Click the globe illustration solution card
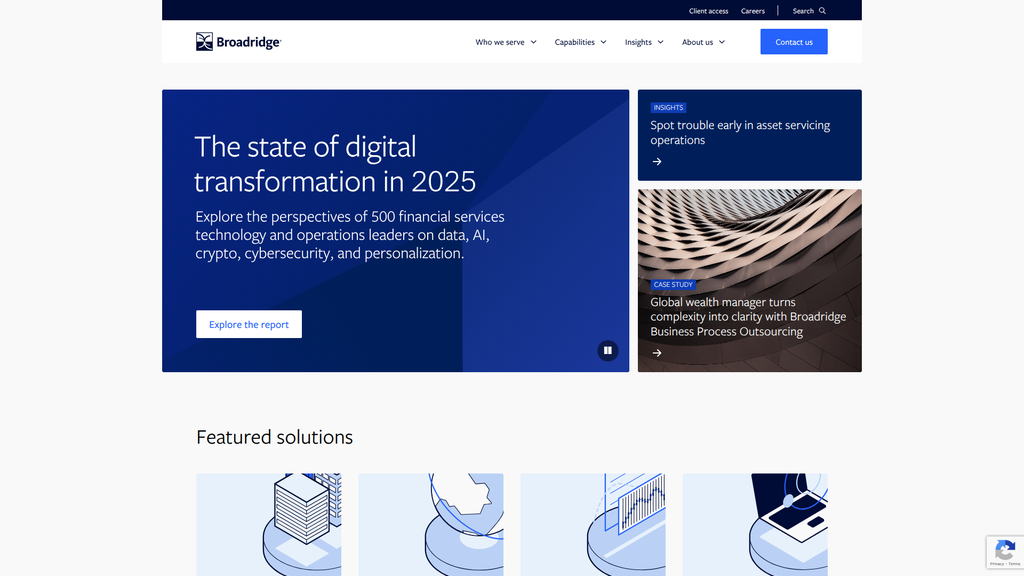 [431, 524]
